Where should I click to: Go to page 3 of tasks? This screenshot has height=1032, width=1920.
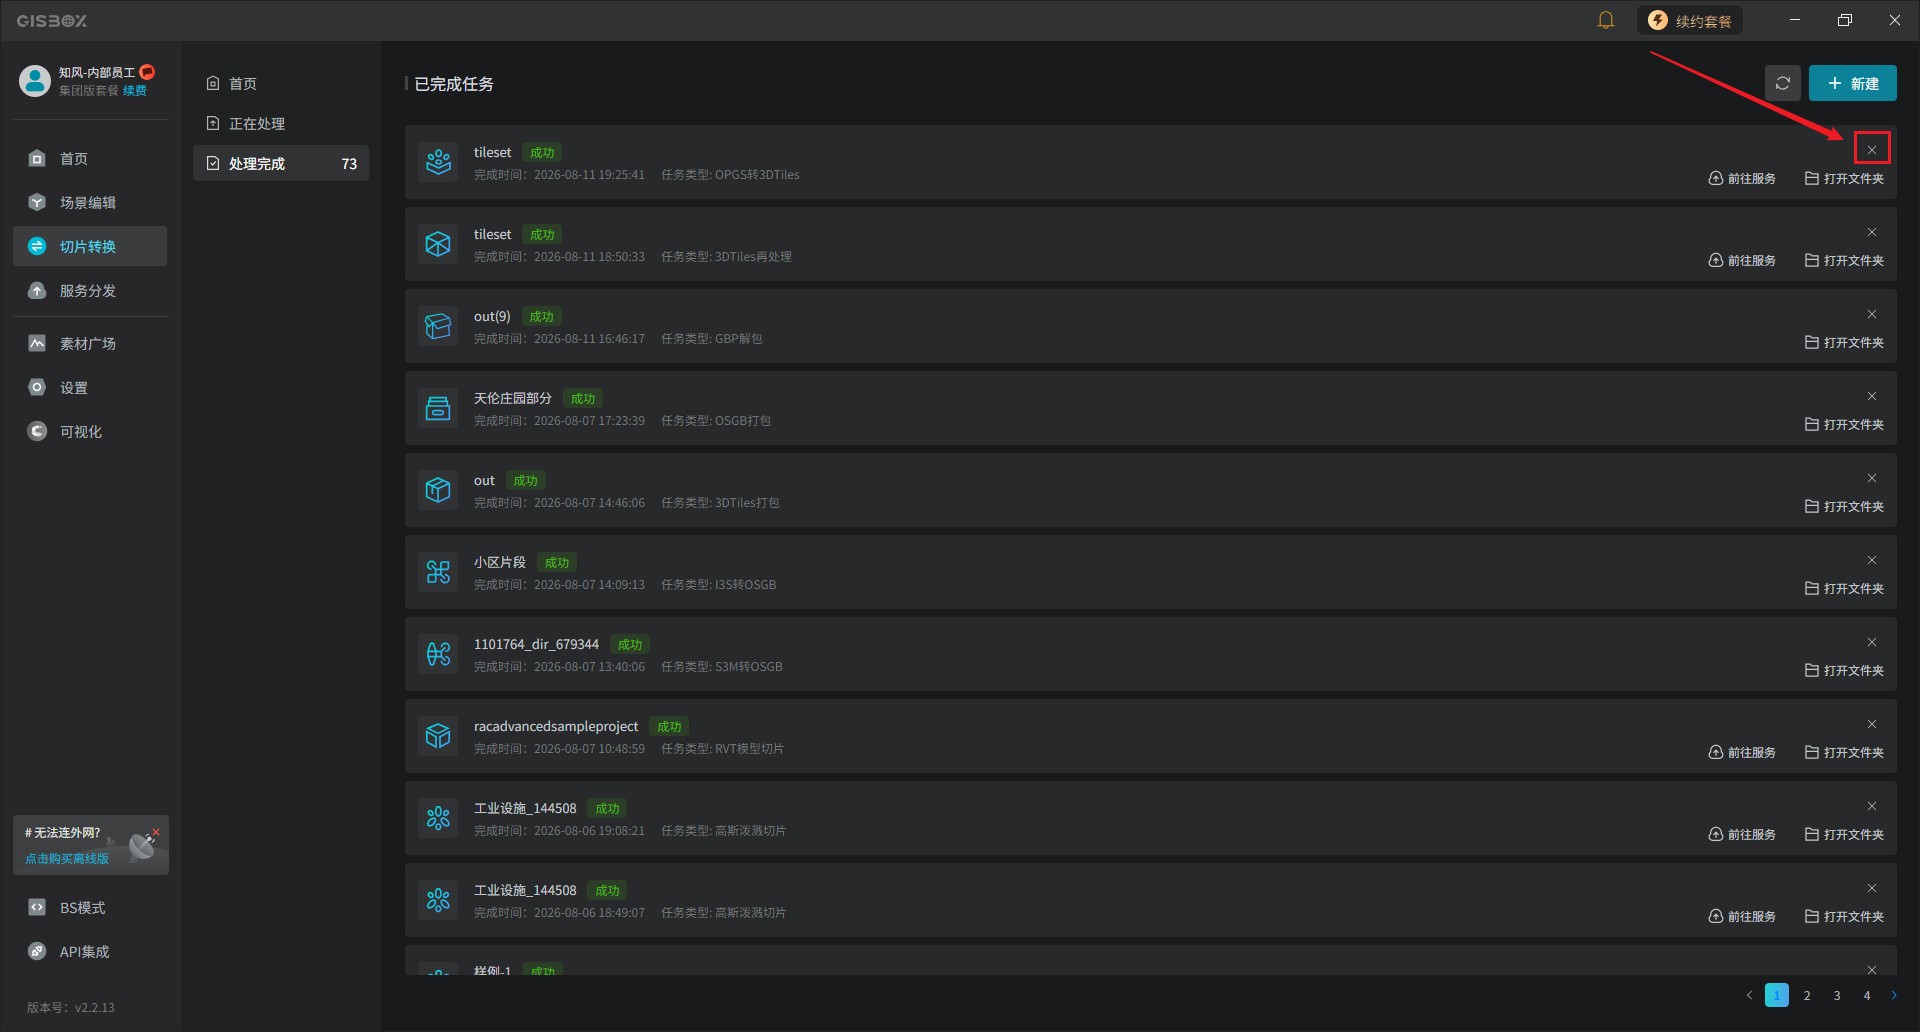pyautogui.click(x=1837, y=995)
